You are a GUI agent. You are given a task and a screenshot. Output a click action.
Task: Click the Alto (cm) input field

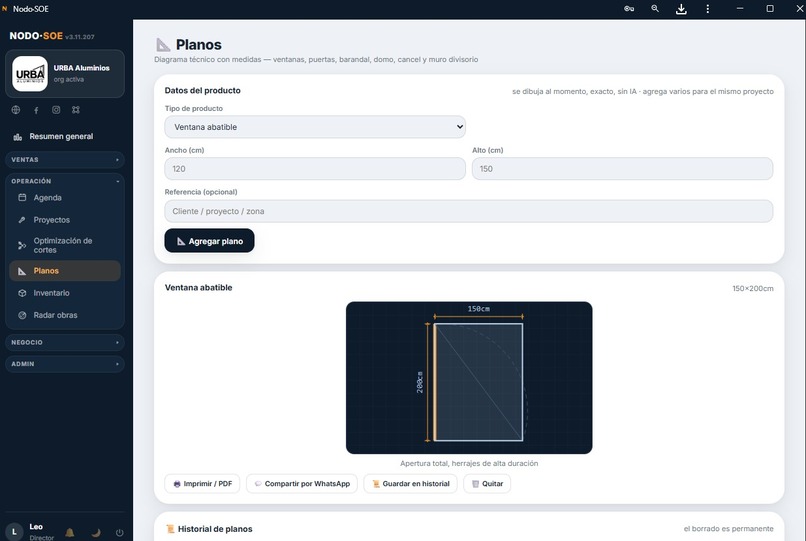click(622, 169)
